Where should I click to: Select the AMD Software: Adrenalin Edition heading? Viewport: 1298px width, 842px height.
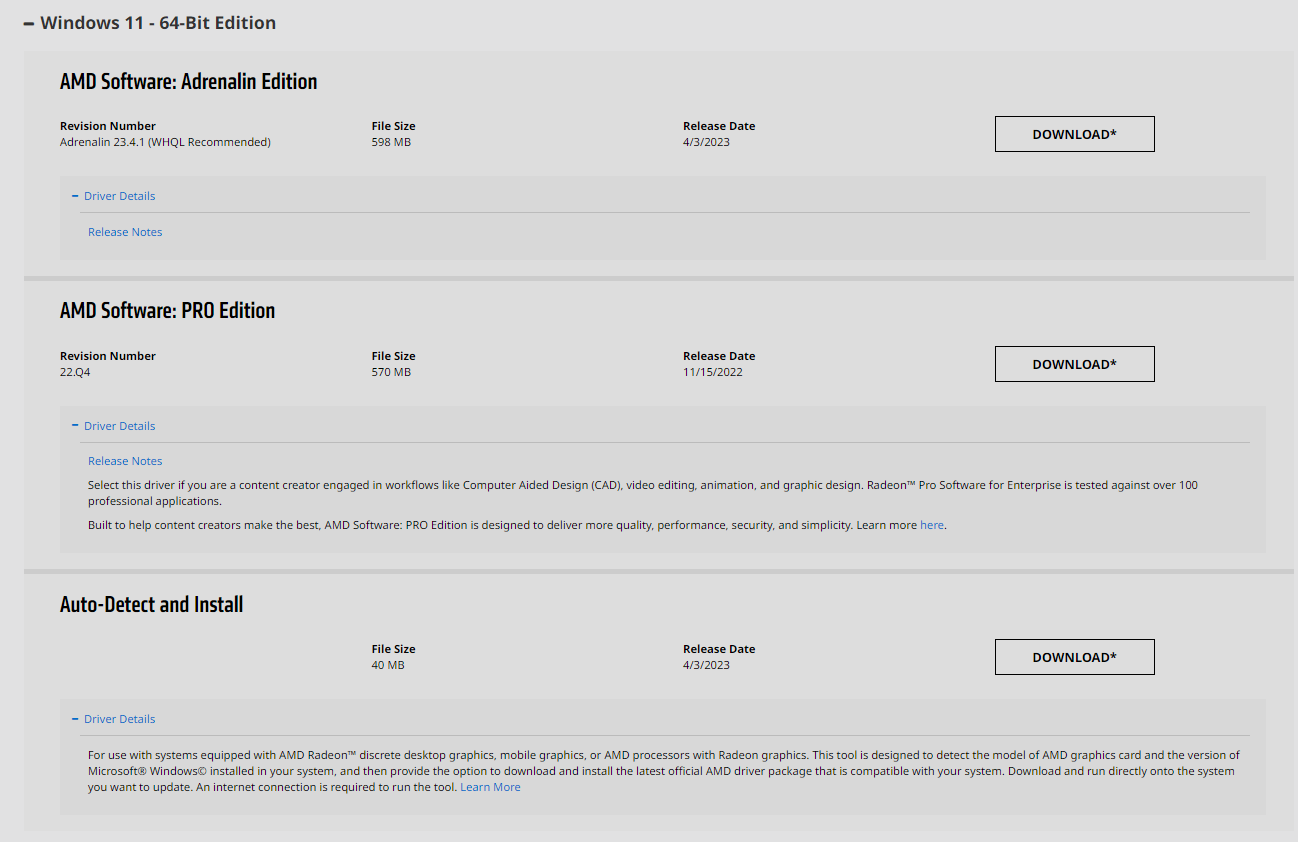coord(189,82)
